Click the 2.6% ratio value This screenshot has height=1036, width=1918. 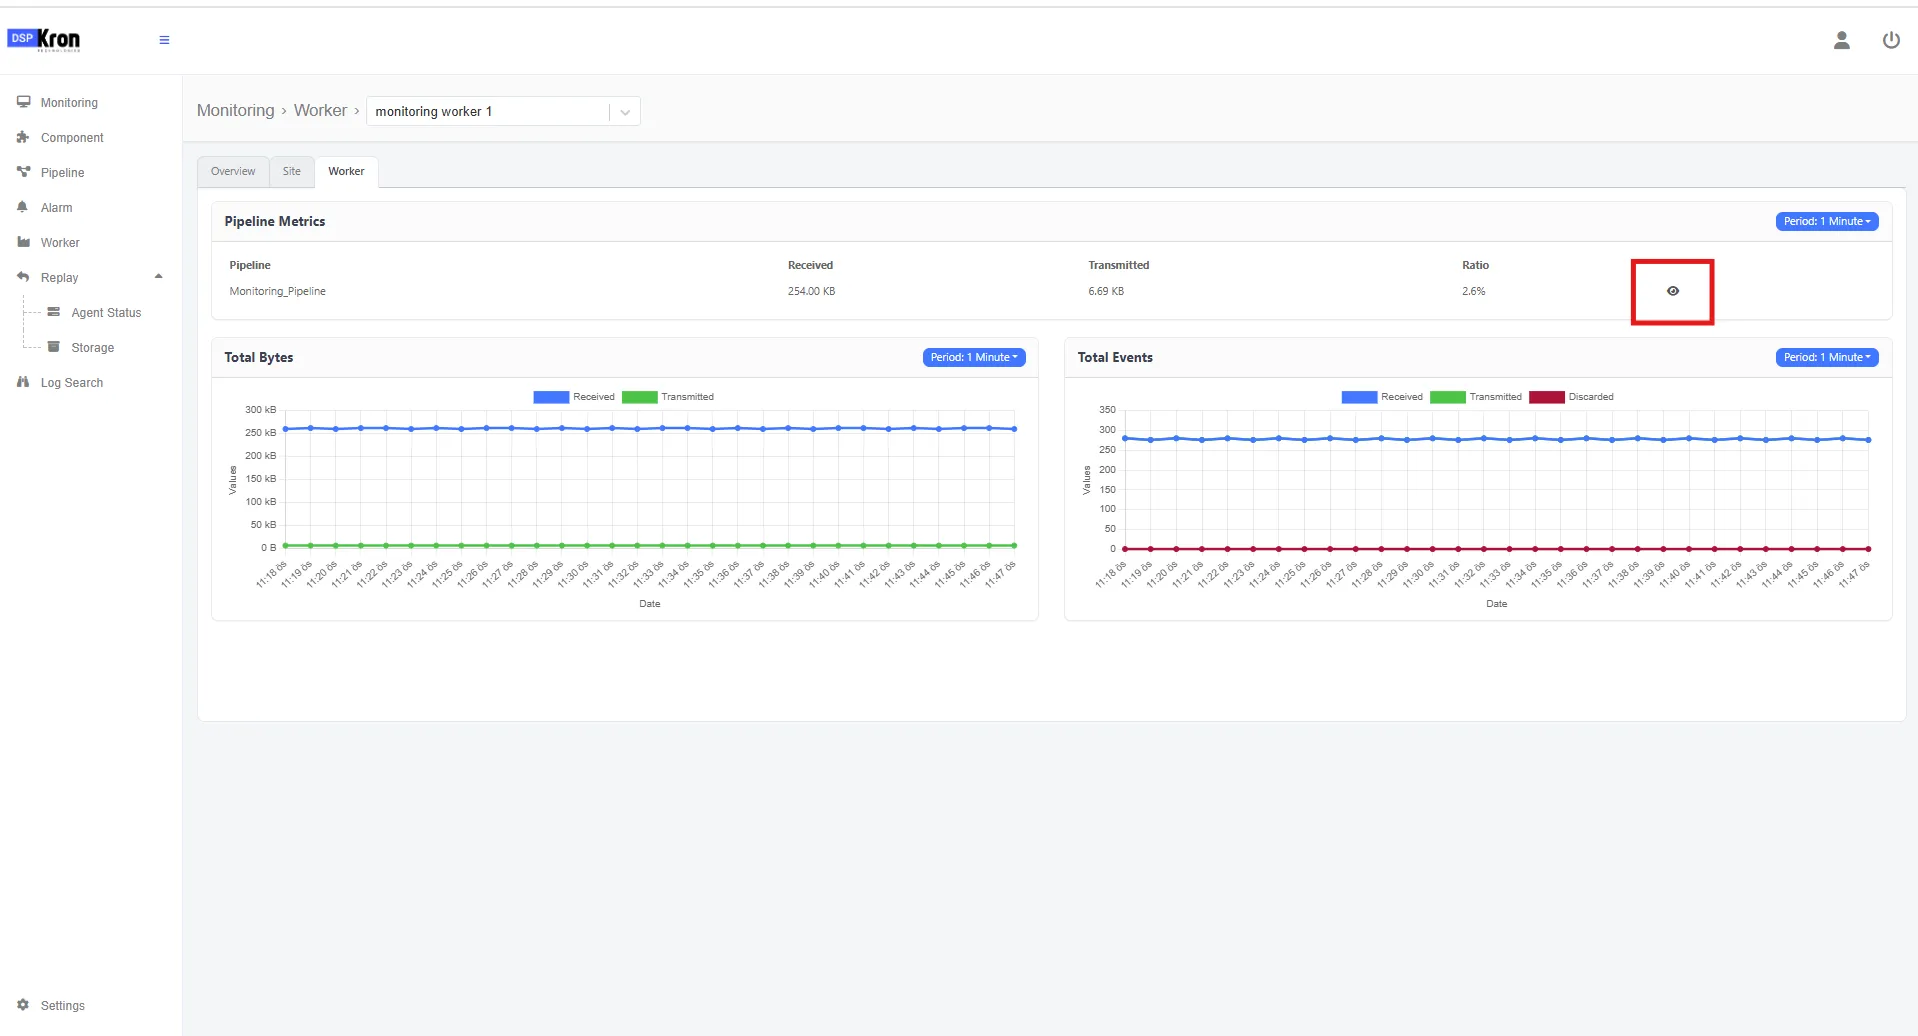[x=1473, y=291]
